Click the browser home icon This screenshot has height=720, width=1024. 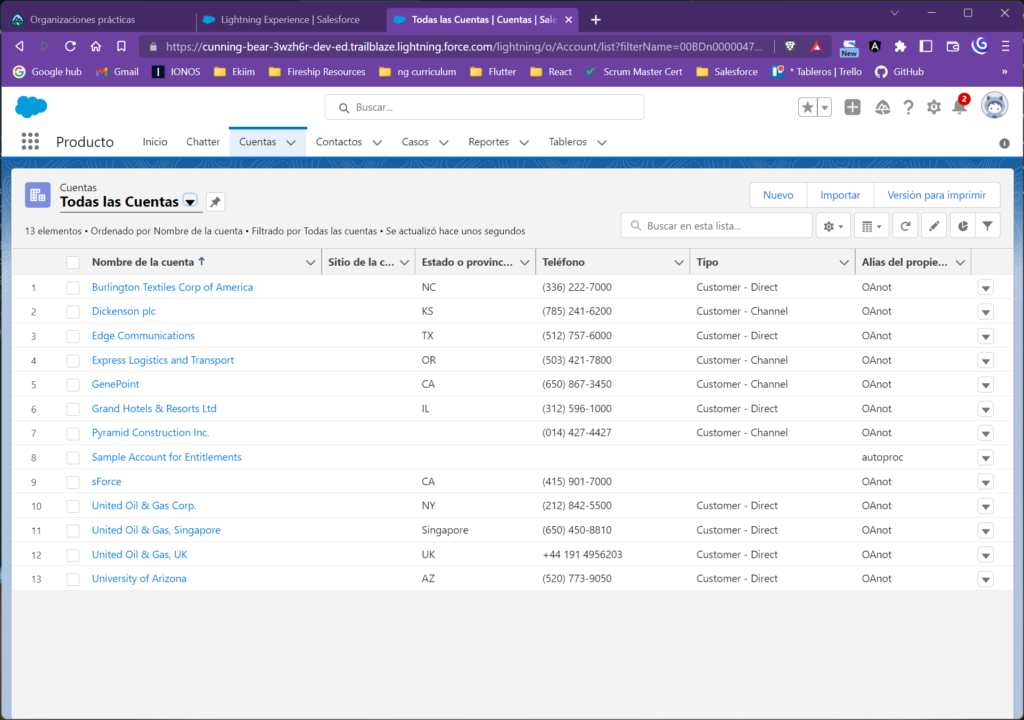point(95,46)
